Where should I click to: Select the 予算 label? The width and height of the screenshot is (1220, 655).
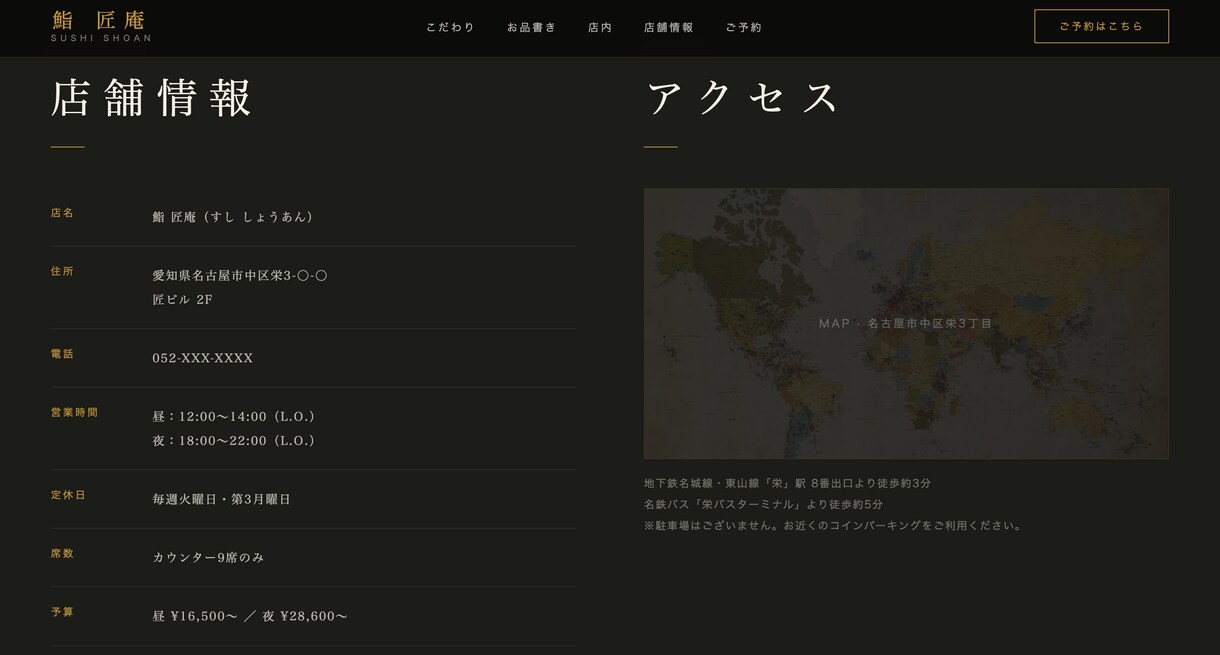coord(62,612)
